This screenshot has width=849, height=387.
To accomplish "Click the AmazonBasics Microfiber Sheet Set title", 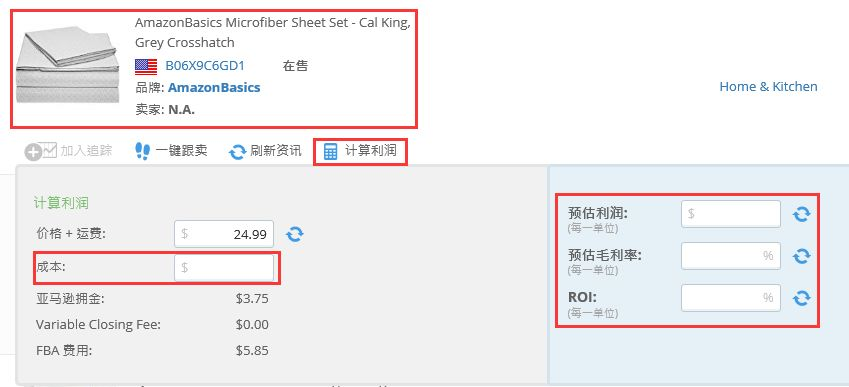I will [272, 32].
